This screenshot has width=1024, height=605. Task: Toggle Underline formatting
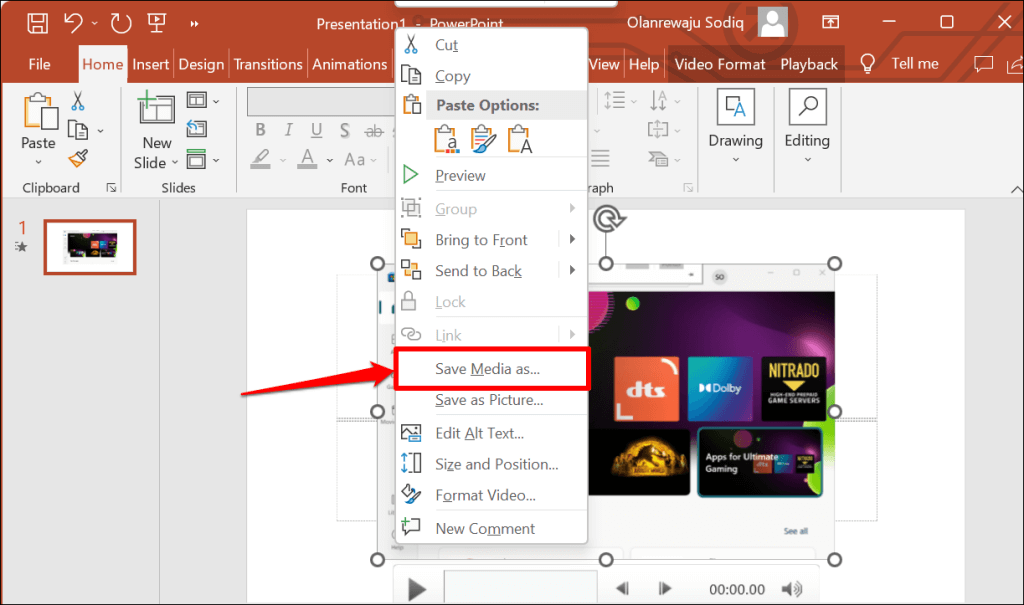click(x=316, y=130)
